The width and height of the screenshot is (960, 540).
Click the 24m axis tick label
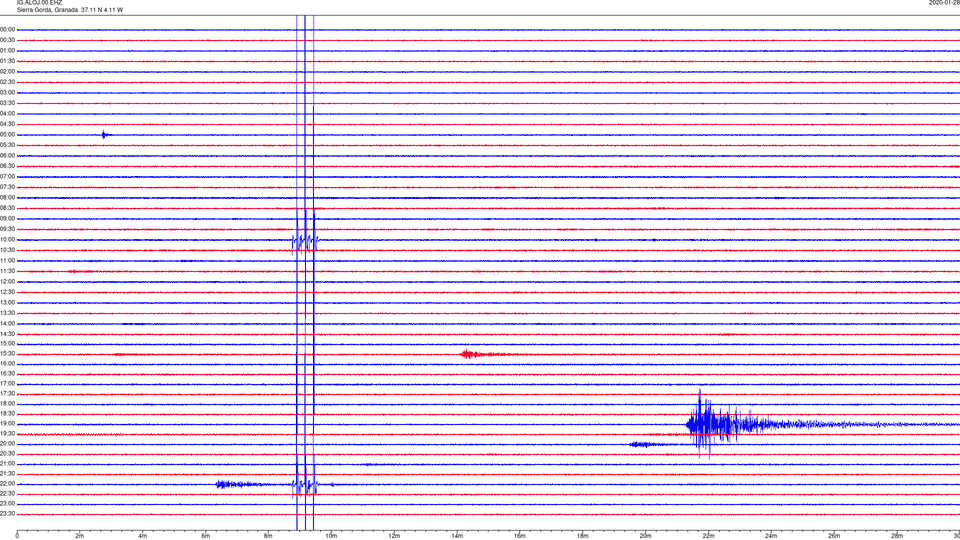[x=771, y=536]
